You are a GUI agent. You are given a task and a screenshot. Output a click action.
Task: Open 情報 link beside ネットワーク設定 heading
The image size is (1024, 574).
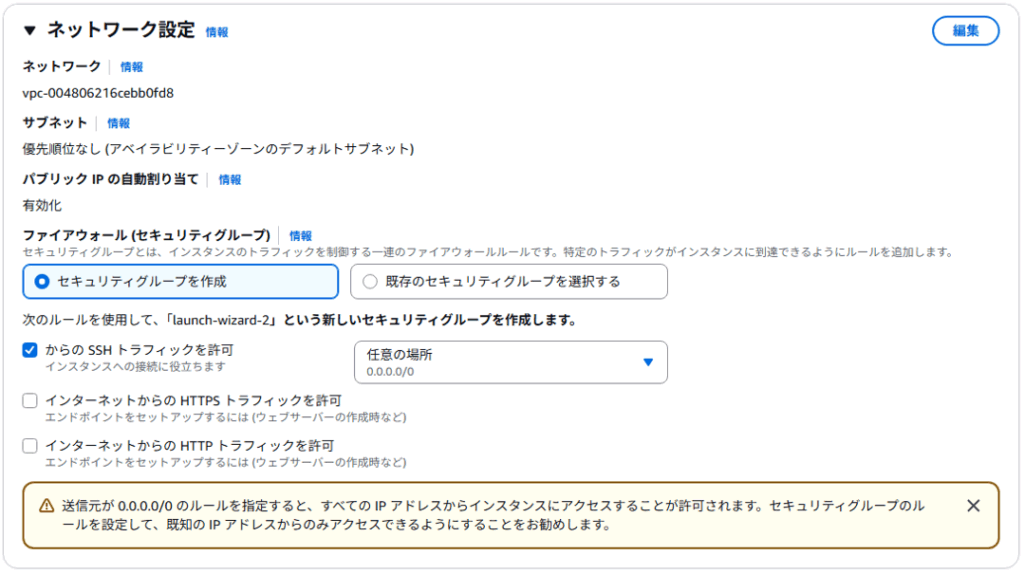pyautogui.click(x=217, y=32)
